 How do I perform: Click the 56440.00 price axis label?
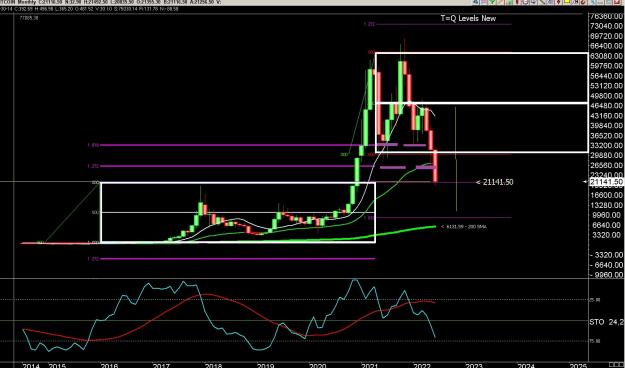[606, 76]
